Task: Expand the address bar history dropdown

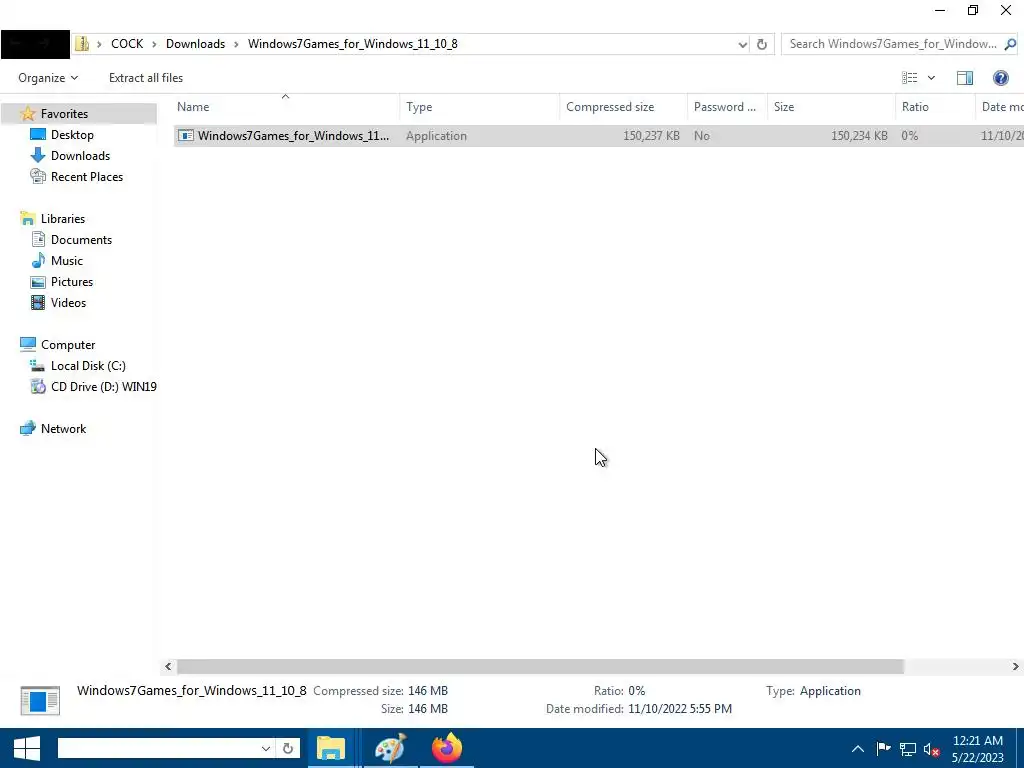Action: coord(743,44)
